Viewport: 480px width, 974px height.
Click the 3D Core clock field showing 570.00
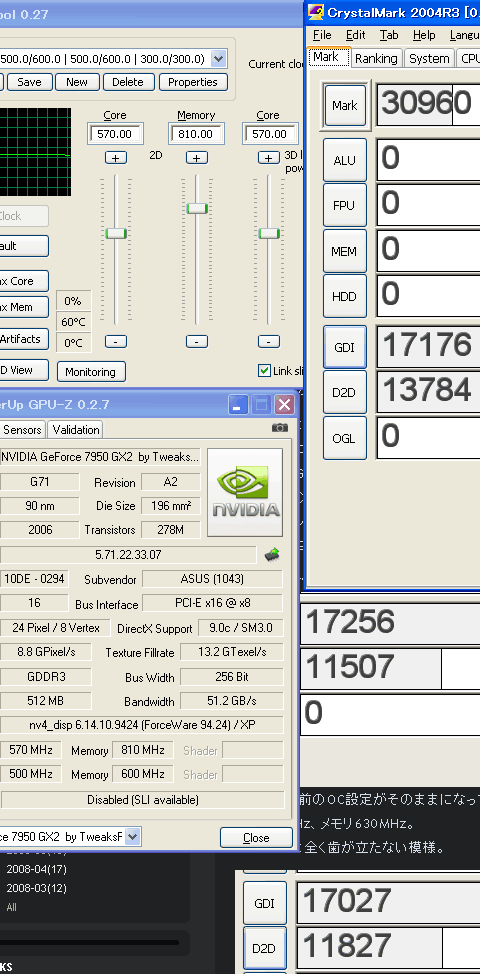click(269, 134)
